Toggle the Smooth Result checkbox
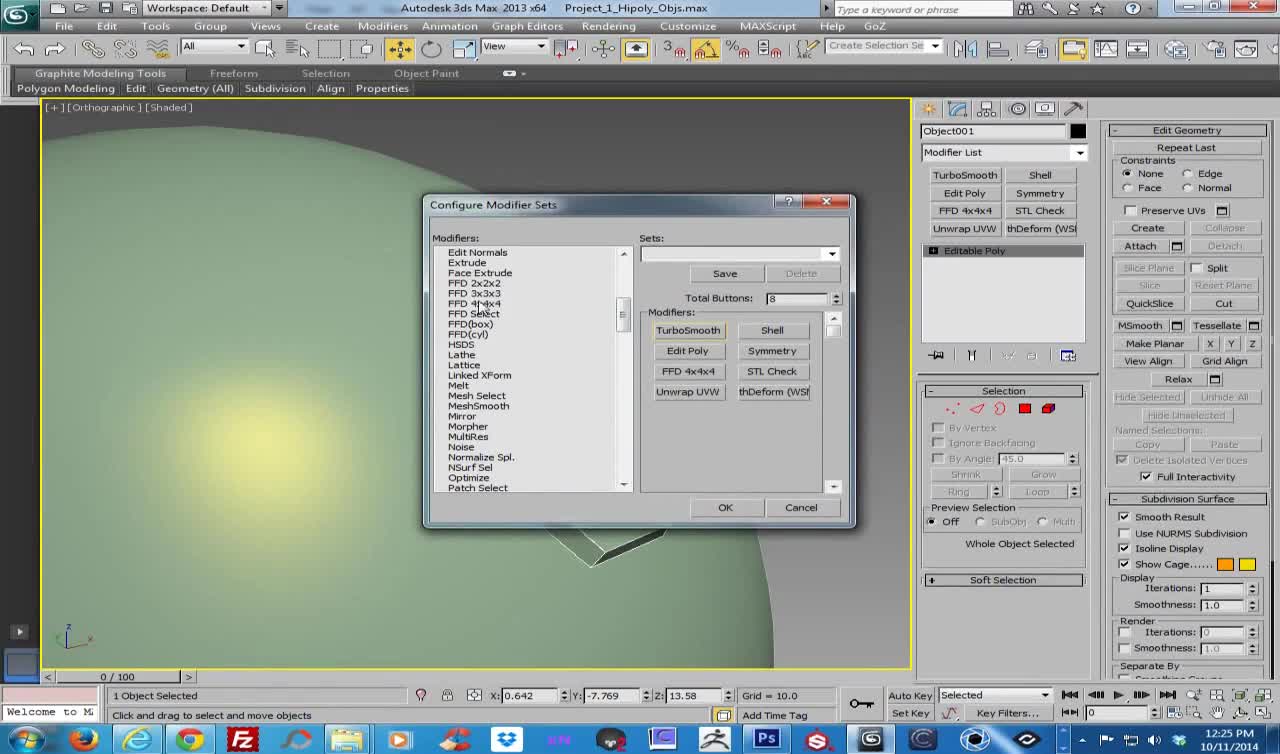The image size is (1280, 754). (1124, 517)
